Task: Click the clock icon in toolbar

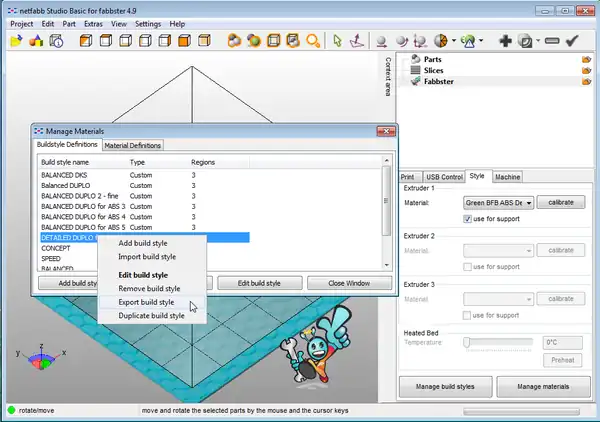Action: pos(57,41)
